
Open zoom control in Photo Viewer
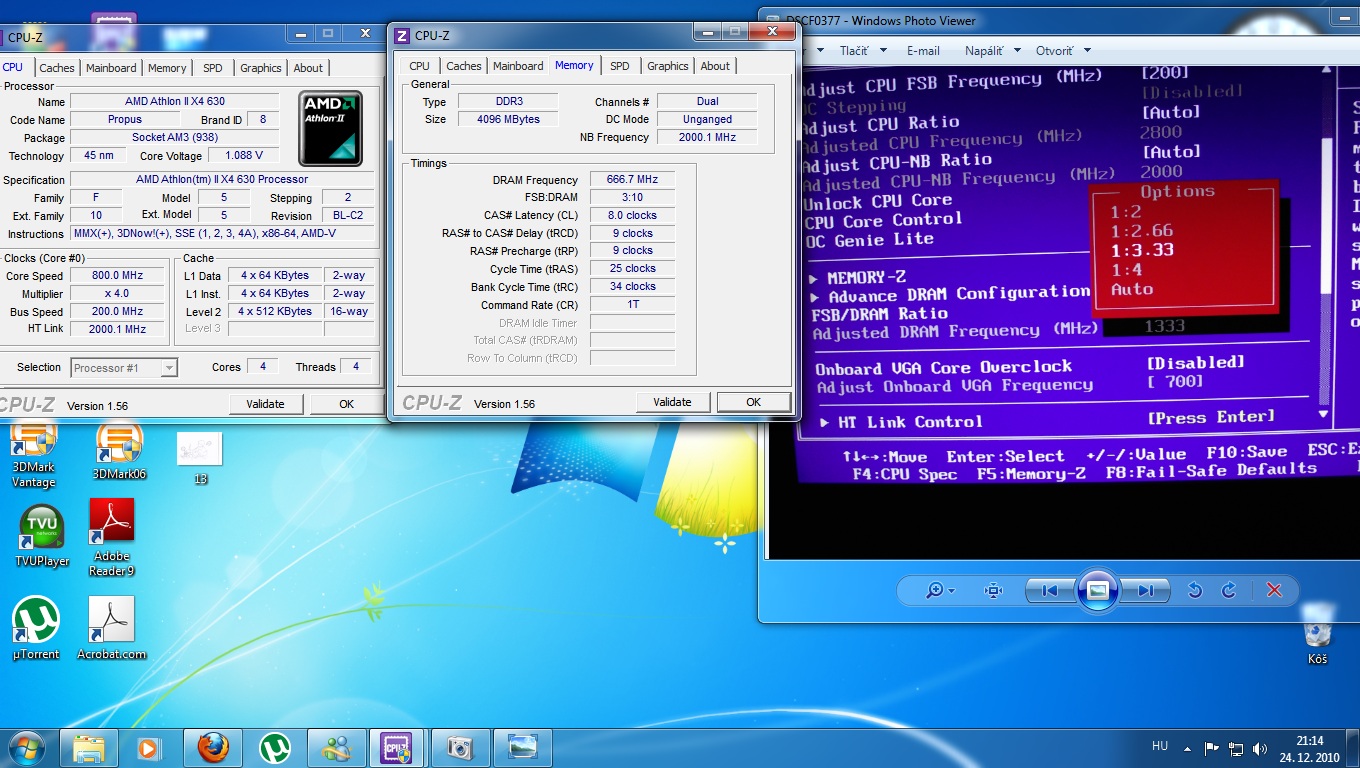(x=939, y=590)
